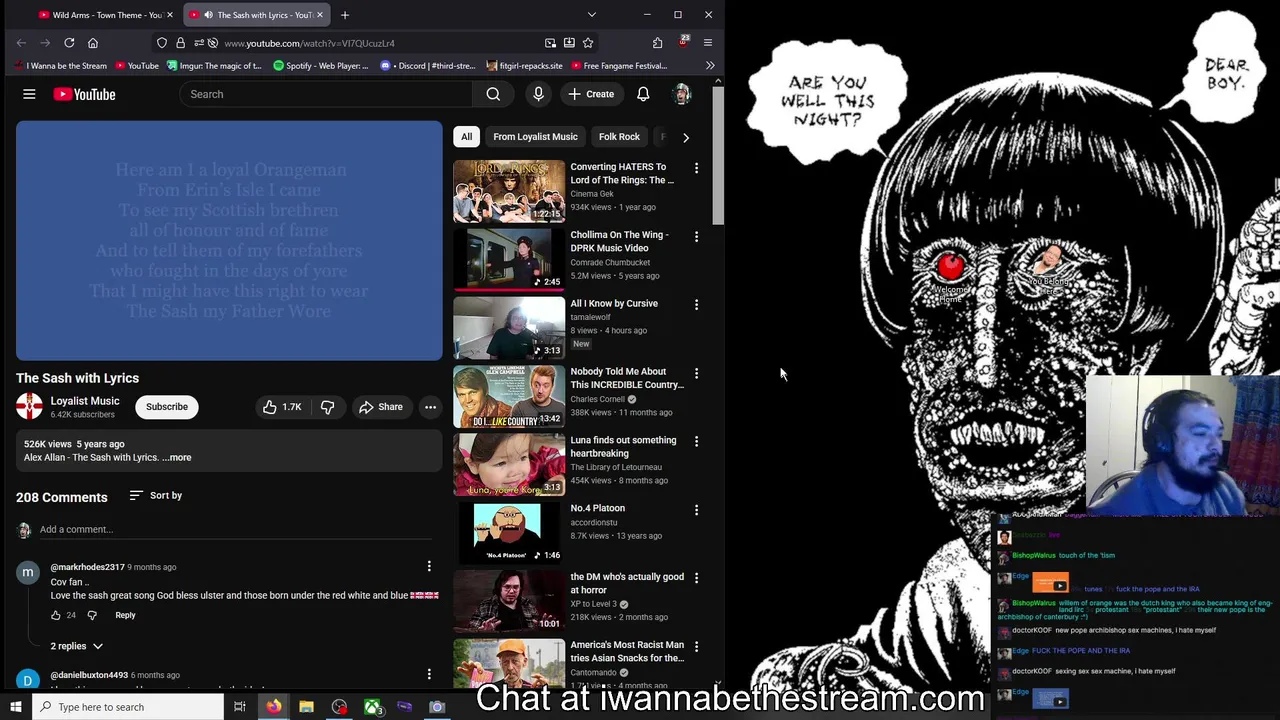Open the account avatar menu
This screenshot has height=720, width=1280.
pyautogui.click(x=681, y=94)
